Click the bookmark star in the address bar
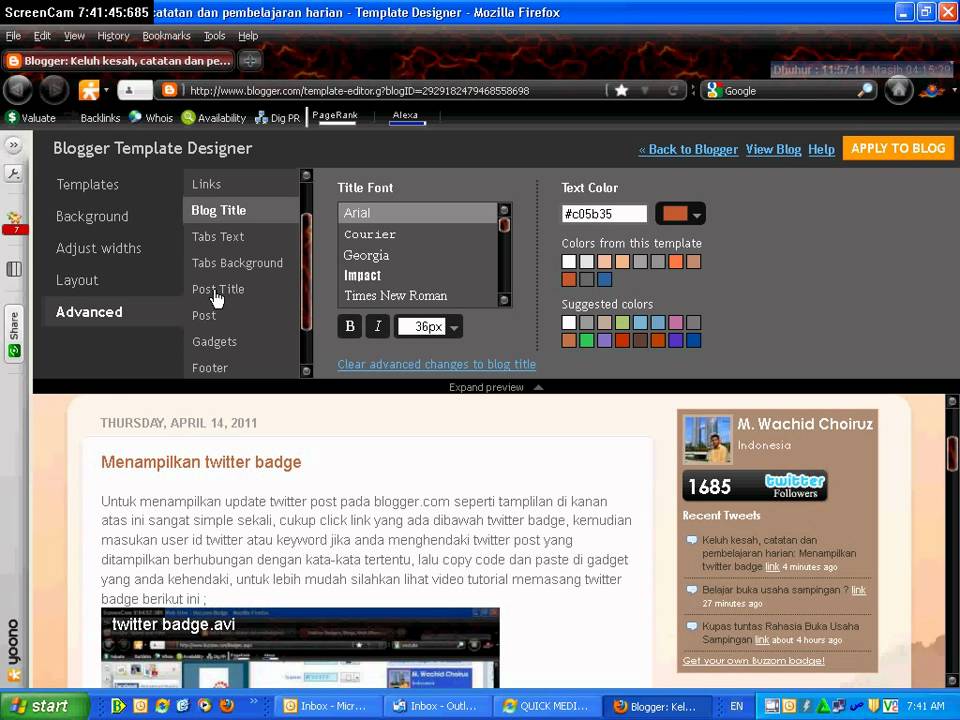Viewport: 960px width, 720px height. click(x=621, y=91)
